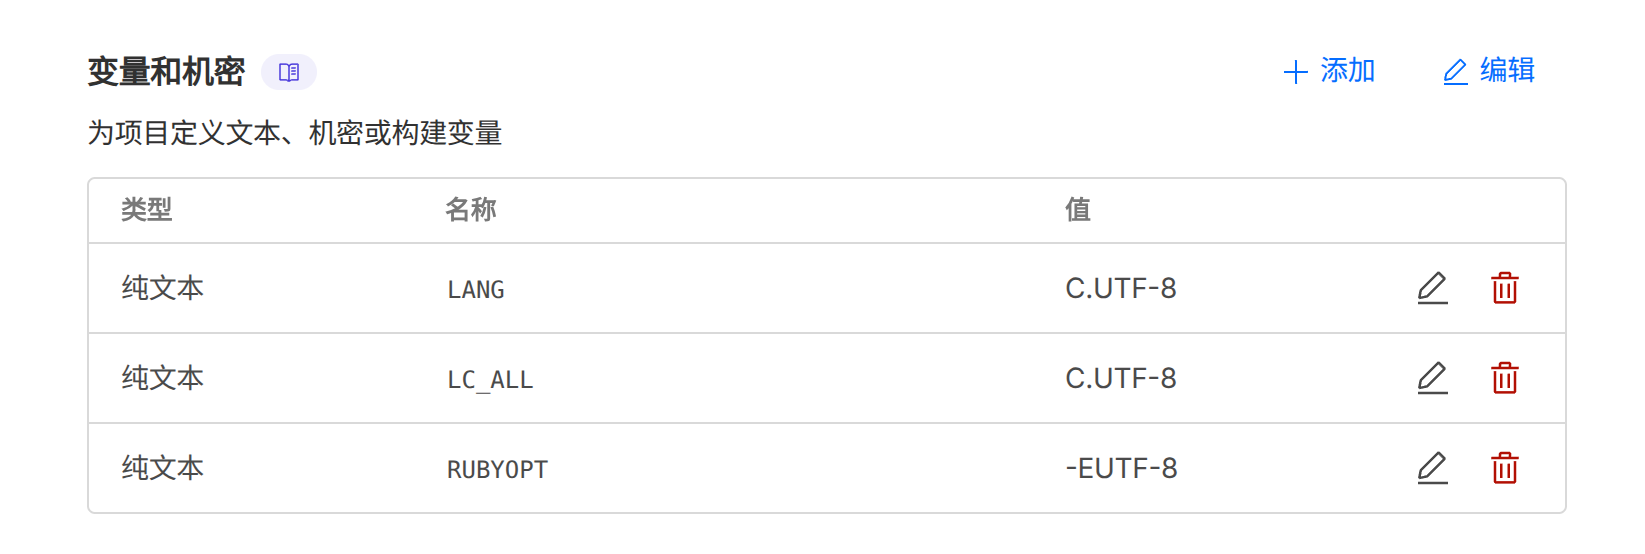The width and height of the screenshot is (1645, 554).
Task: Click the 添加 (add) button
Action: coord(1329,71)
